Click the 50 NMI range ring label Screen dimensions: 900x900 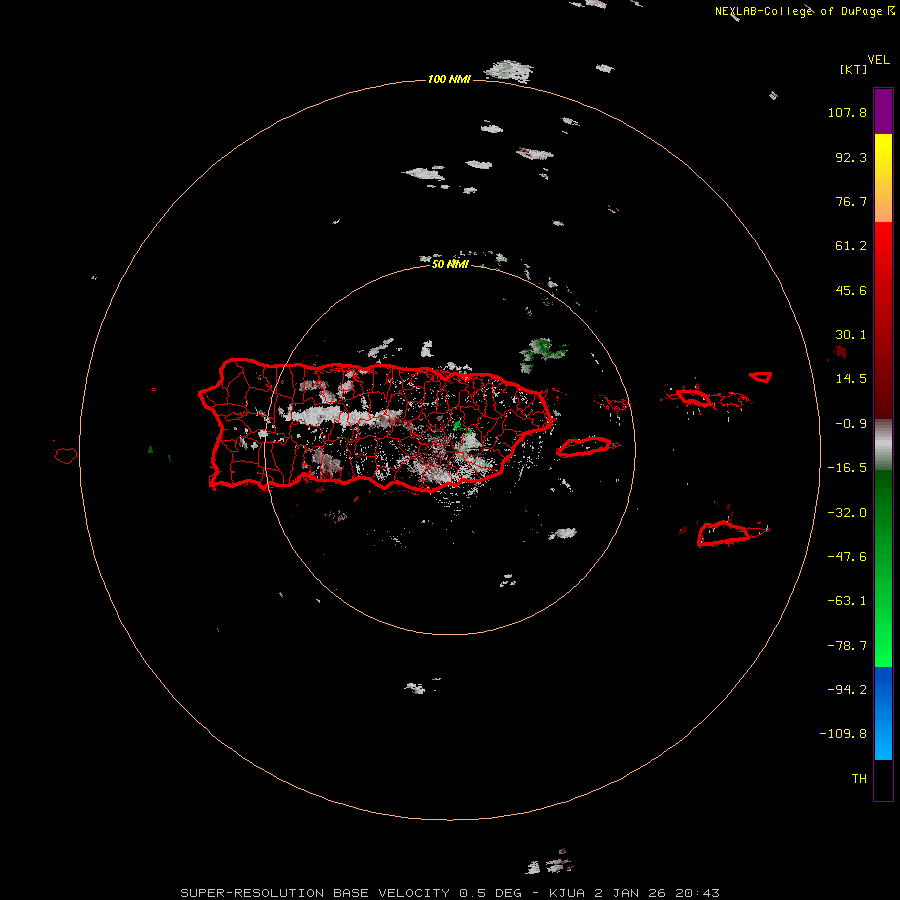pyautogui.click(x=450, y=264)
